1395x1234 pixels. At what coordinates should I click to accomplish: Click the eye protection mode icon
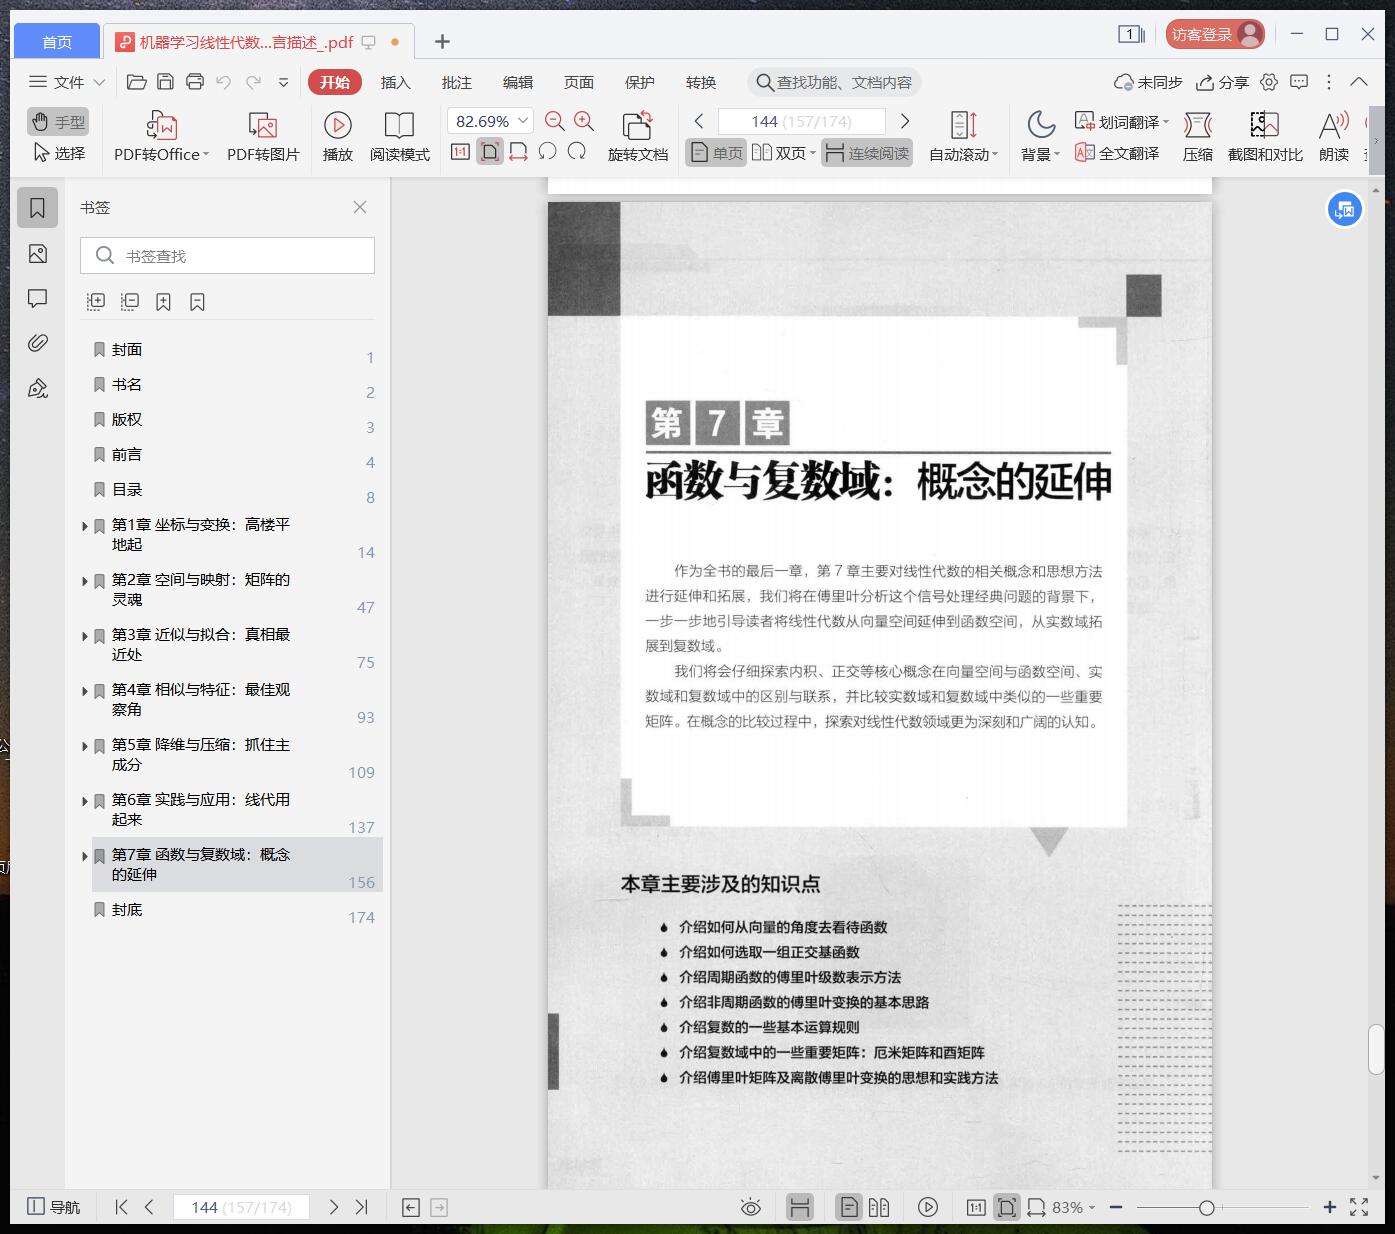click(x=750, y=1207)
